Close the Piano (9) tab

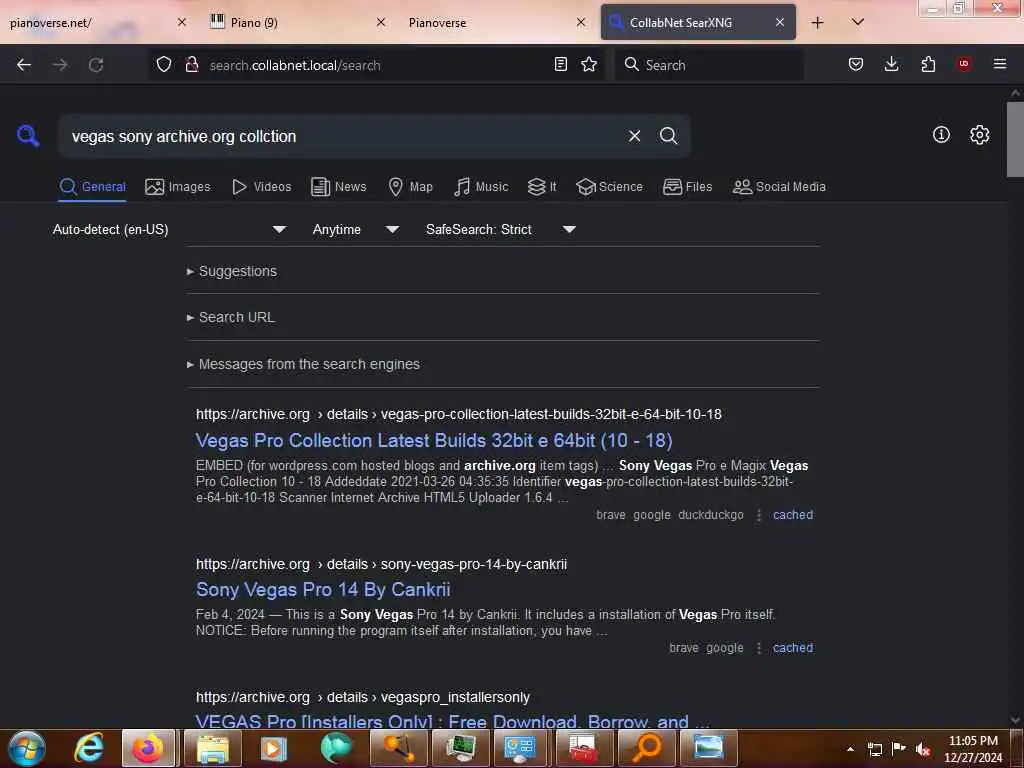pyautogui.click(x=381, y=22)
